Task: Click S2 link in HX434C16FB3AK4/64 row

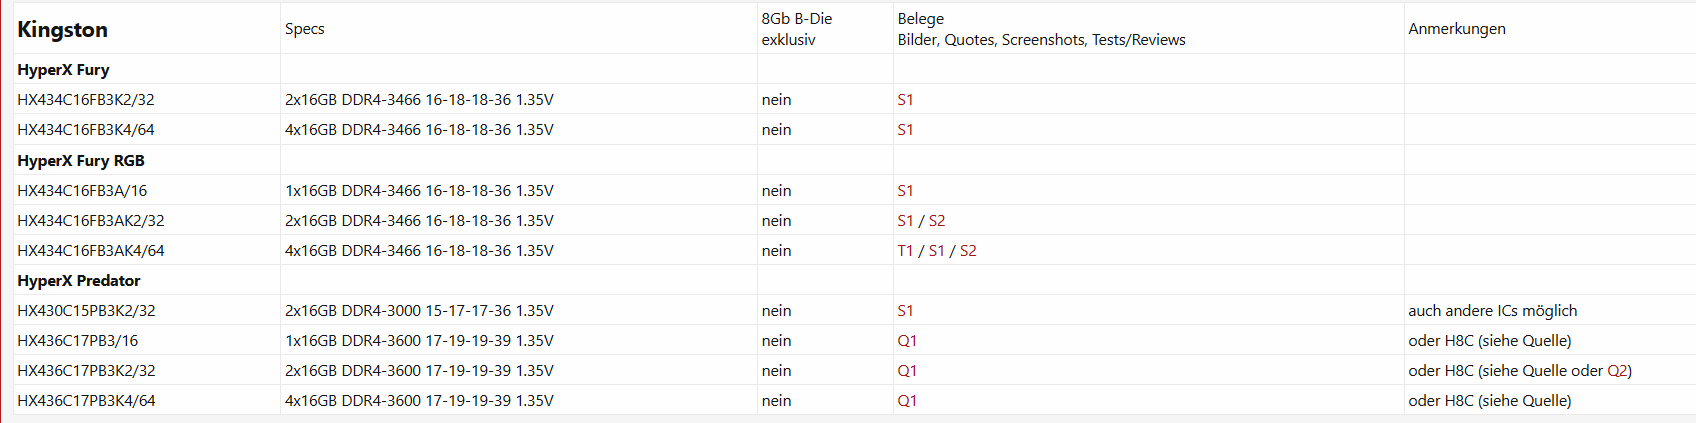Action: (x=968, y=251)
